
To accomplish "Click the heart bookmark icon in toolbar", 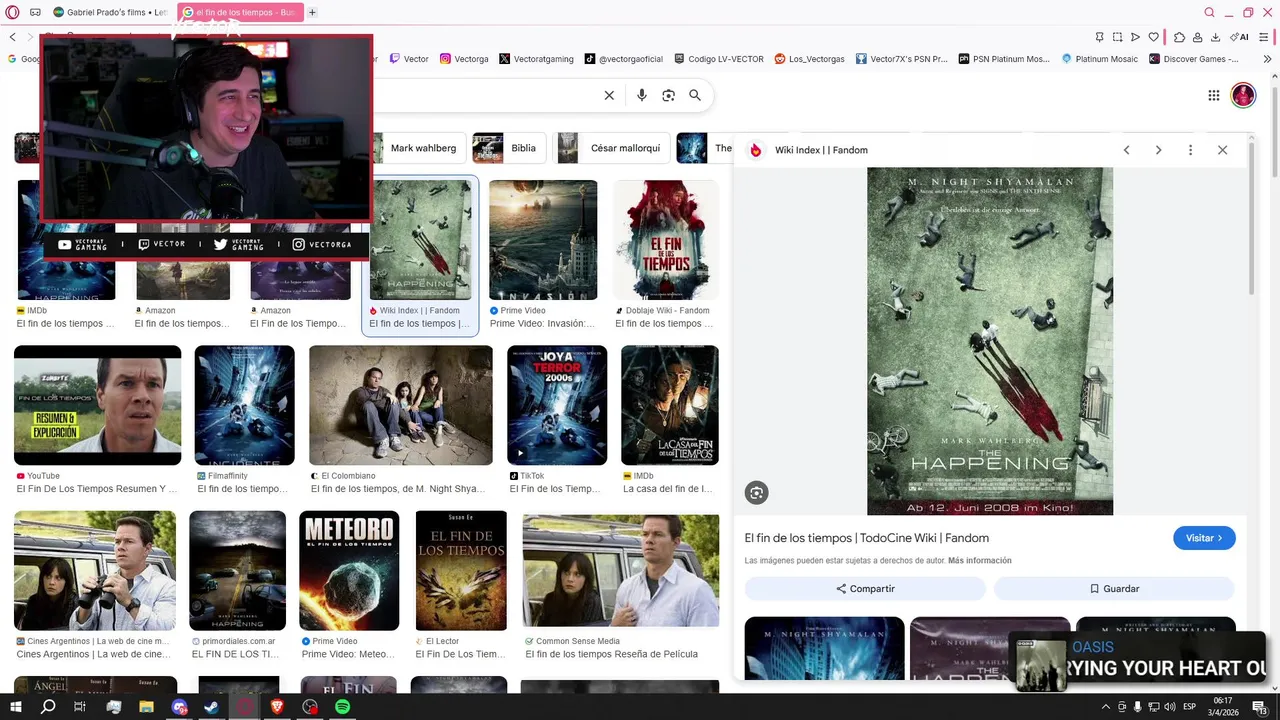I will point(1153,37).
